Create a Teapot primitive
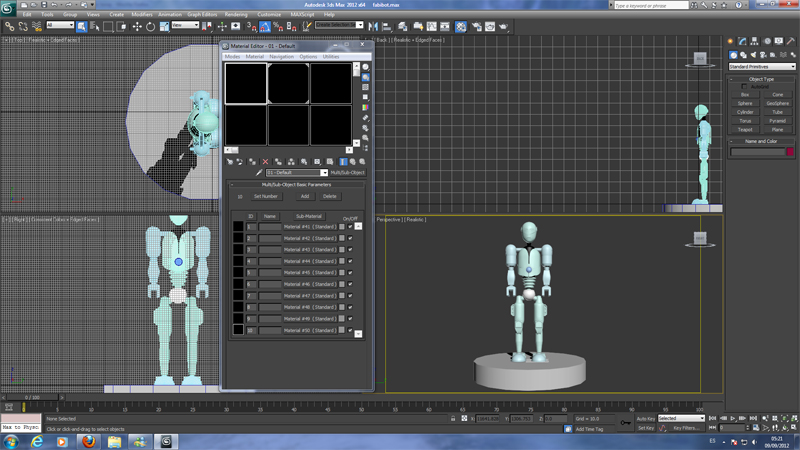This screenshot has width=800, height=450. pyautogui.click(x=745, y=129)
